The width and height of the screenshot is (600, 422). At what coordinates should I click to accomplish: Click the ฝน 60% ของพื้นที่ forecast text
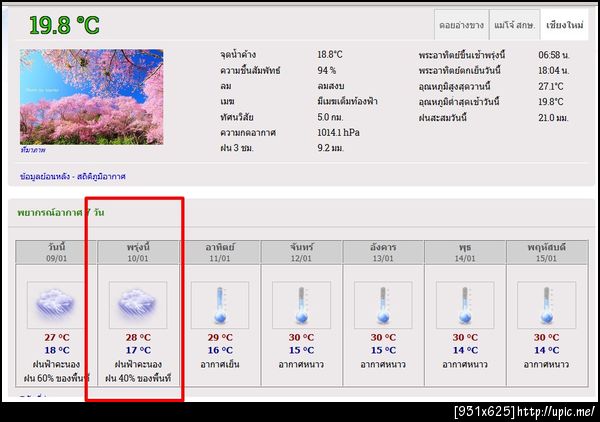57,379
